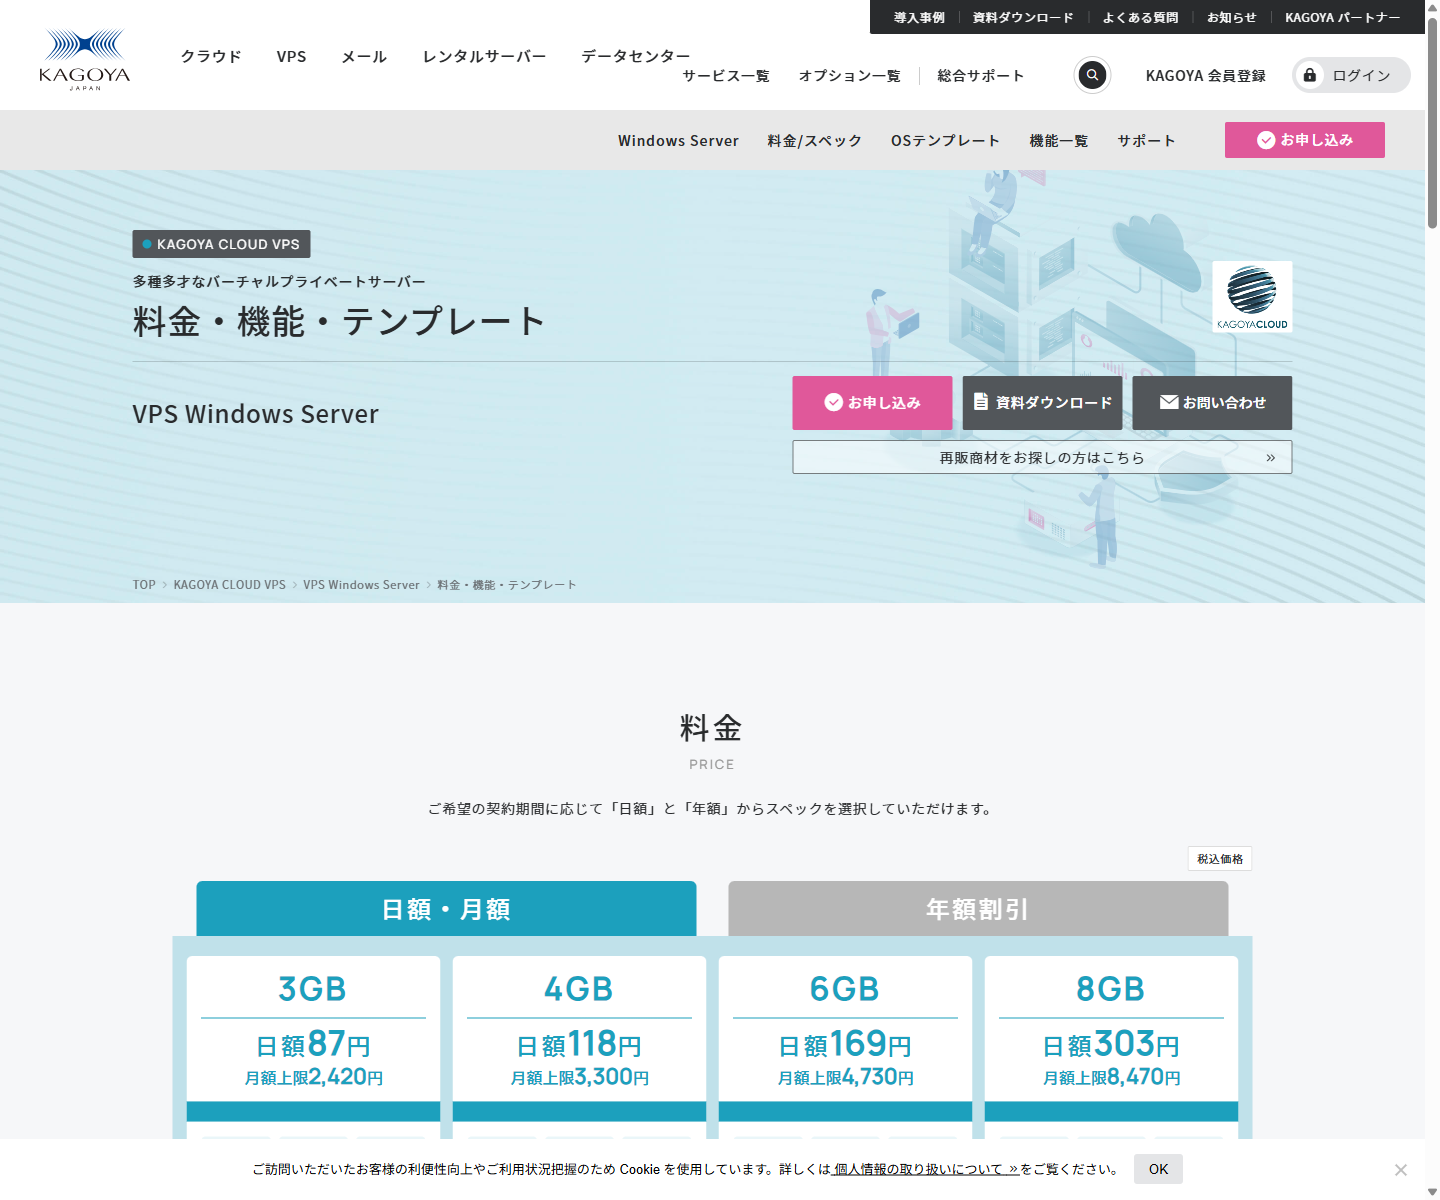Viewport: 1440px width, 1200px height.
Task: Click the document icon on 資料ダウンロード
Action: coord(981,401)
